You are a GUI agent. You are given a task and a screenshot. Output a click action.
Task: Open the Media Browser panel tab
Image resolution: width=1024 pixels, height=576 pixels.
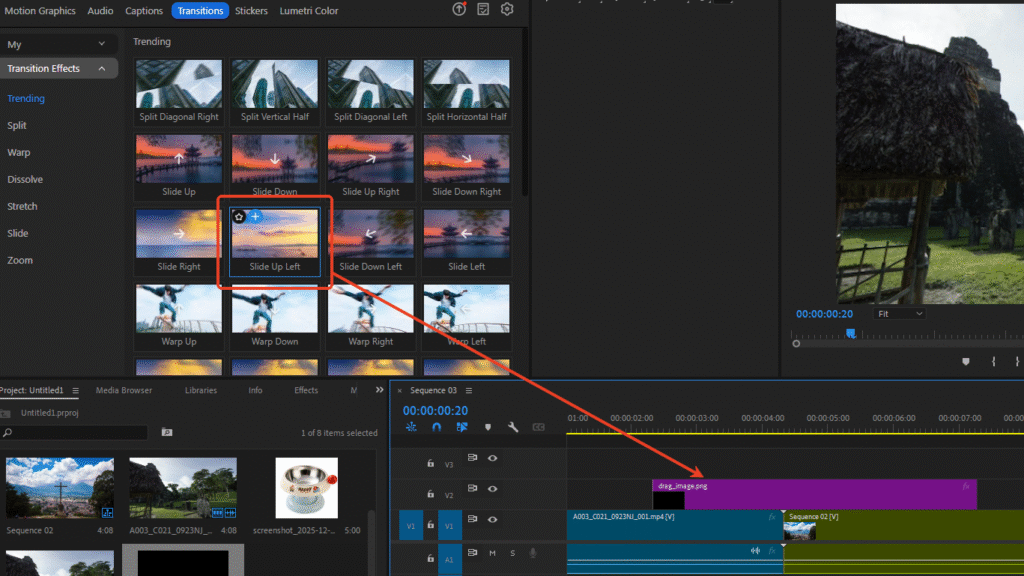pos(123,390)
